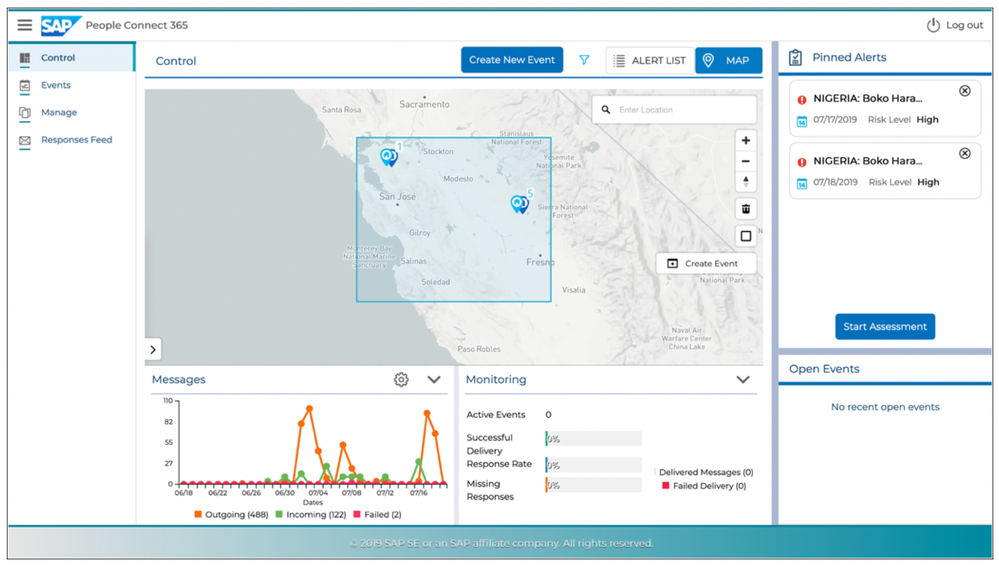Click the 'Active Events' label

(x=496, y=415)
